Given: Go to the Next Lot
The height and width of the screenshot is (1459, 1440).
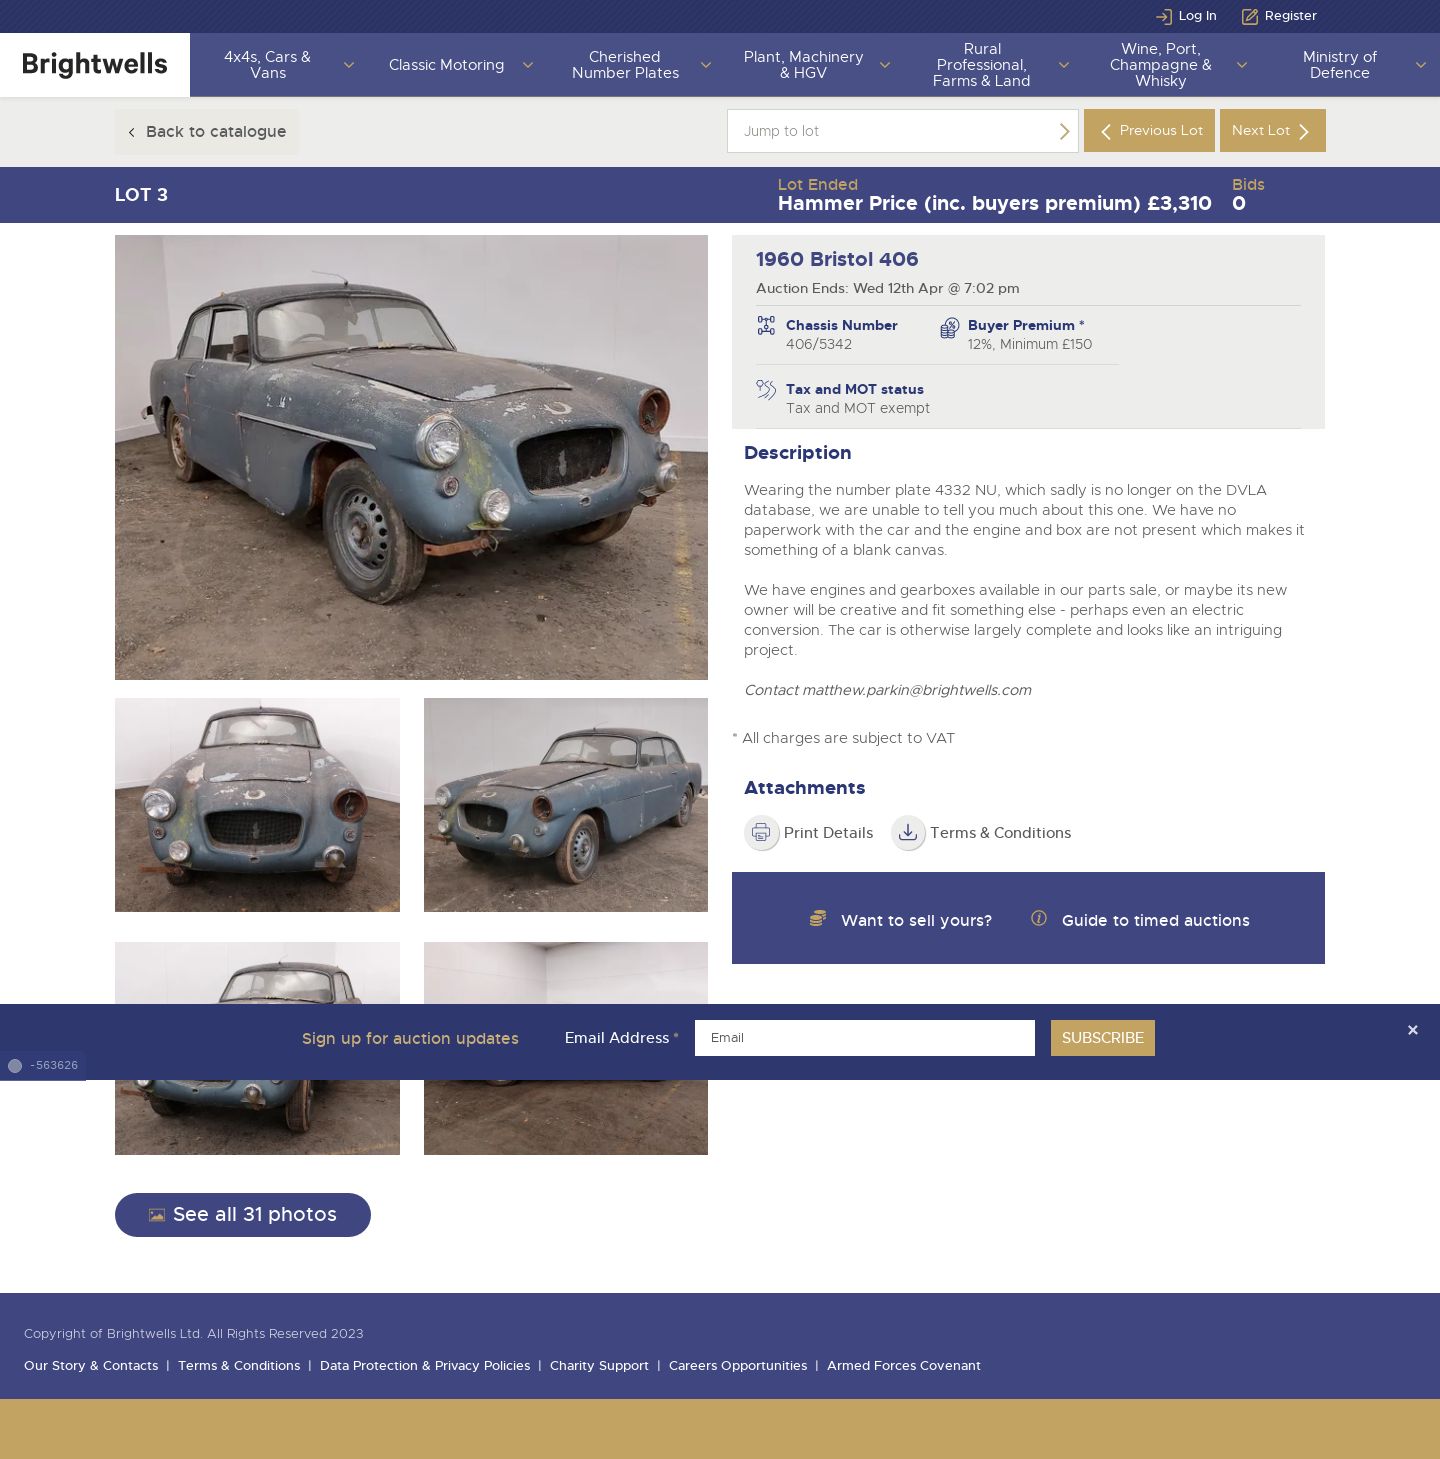Looking at the screenshot, I should coord(1272,131).
